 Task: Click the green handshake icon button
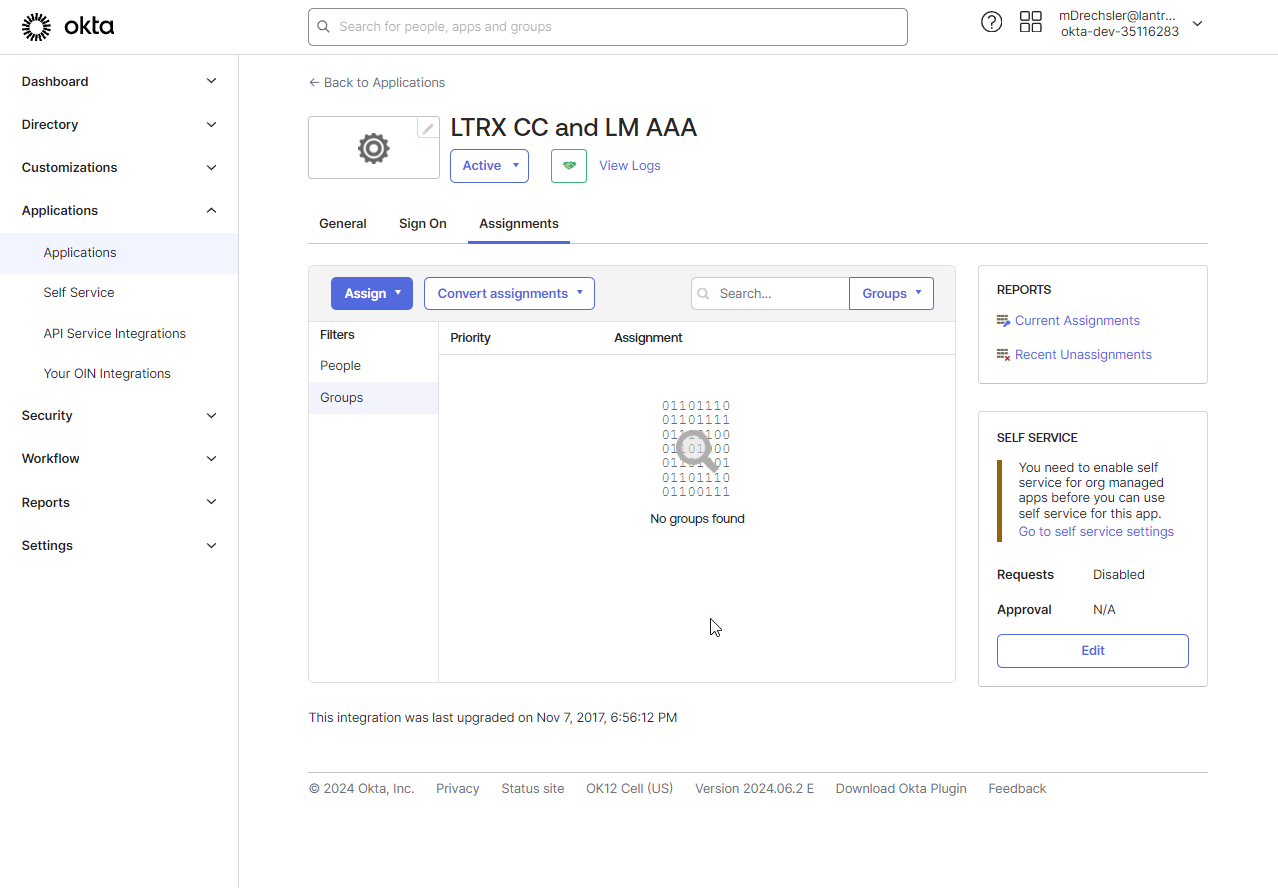569,166
